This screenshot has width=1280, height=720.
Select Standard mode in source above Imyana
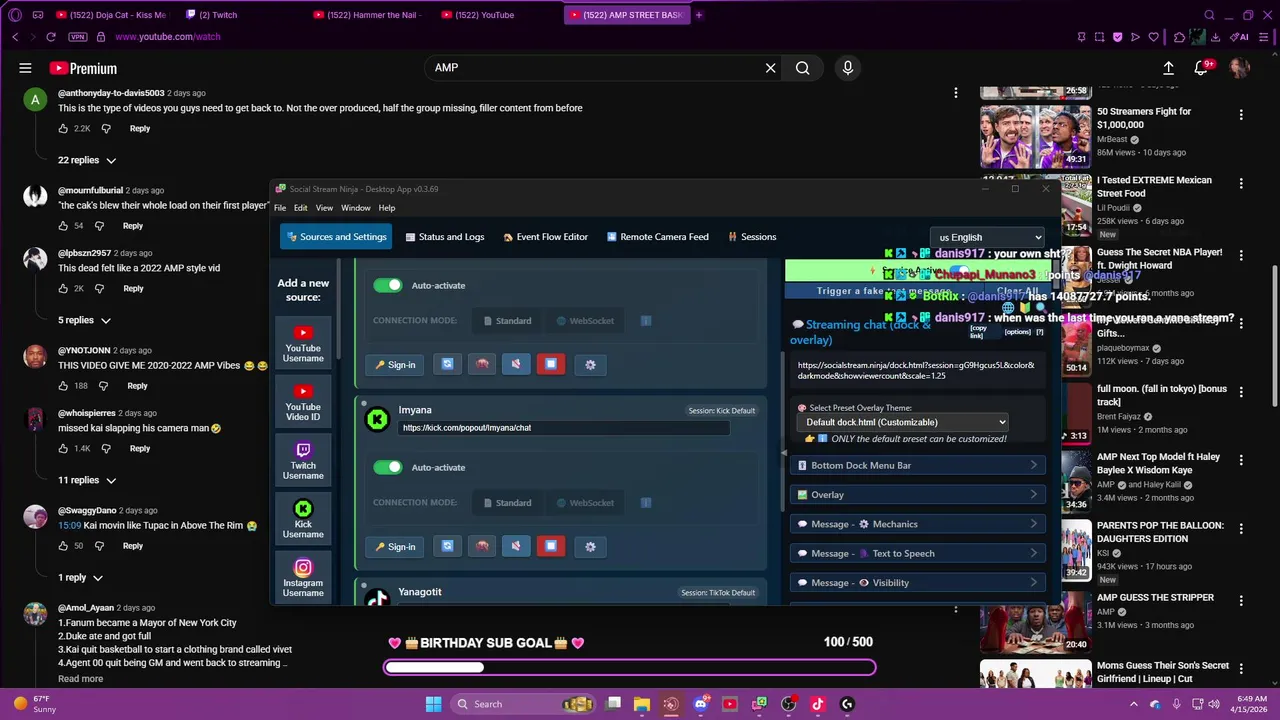(507, 320)
